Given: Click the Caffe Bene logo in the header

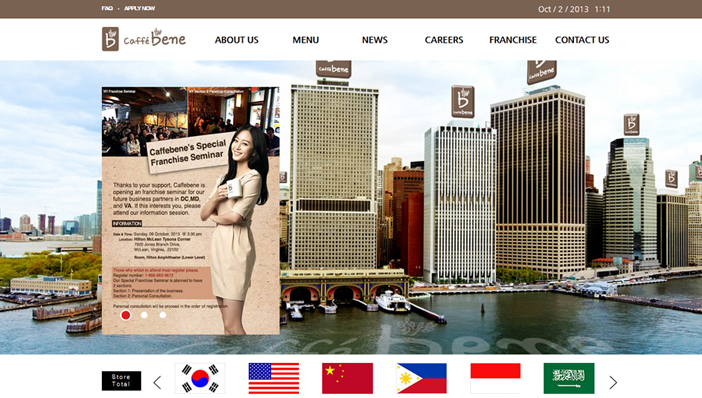Looking at the screenshot, I should (x=144, y=39).
